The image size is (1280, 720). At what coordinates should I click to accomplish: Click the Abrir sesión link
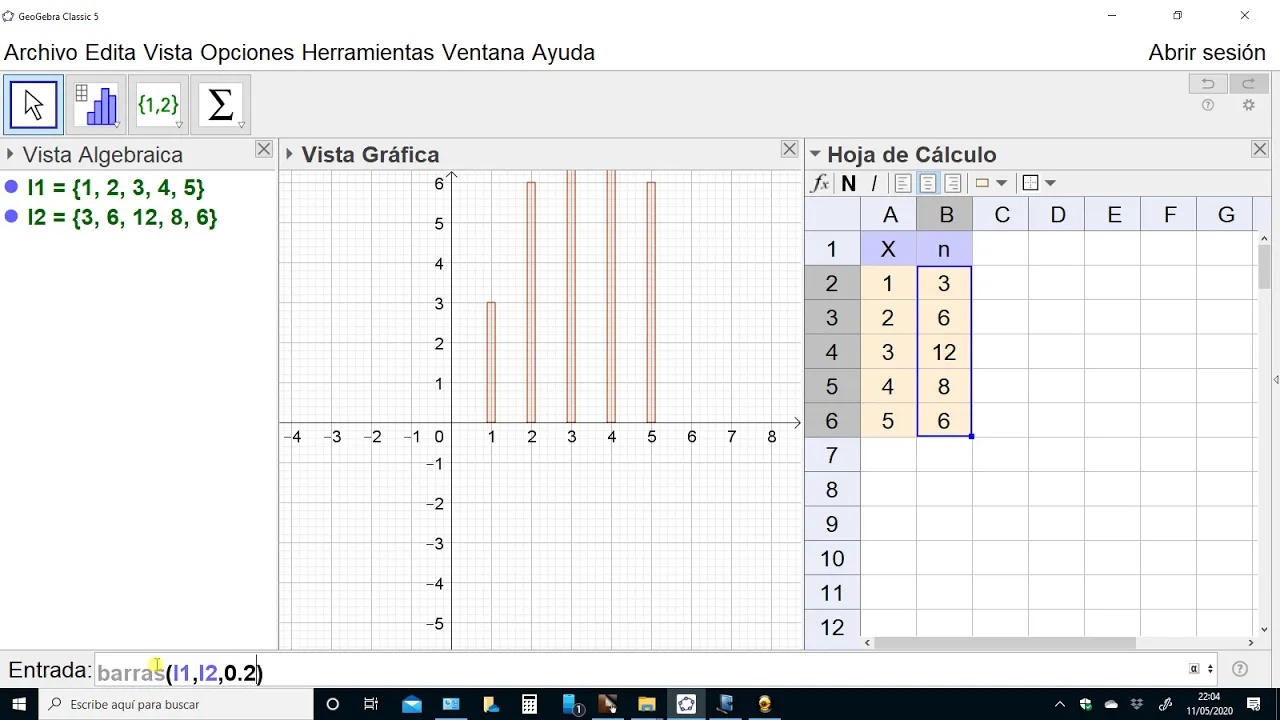click(x=1207, y=53)
